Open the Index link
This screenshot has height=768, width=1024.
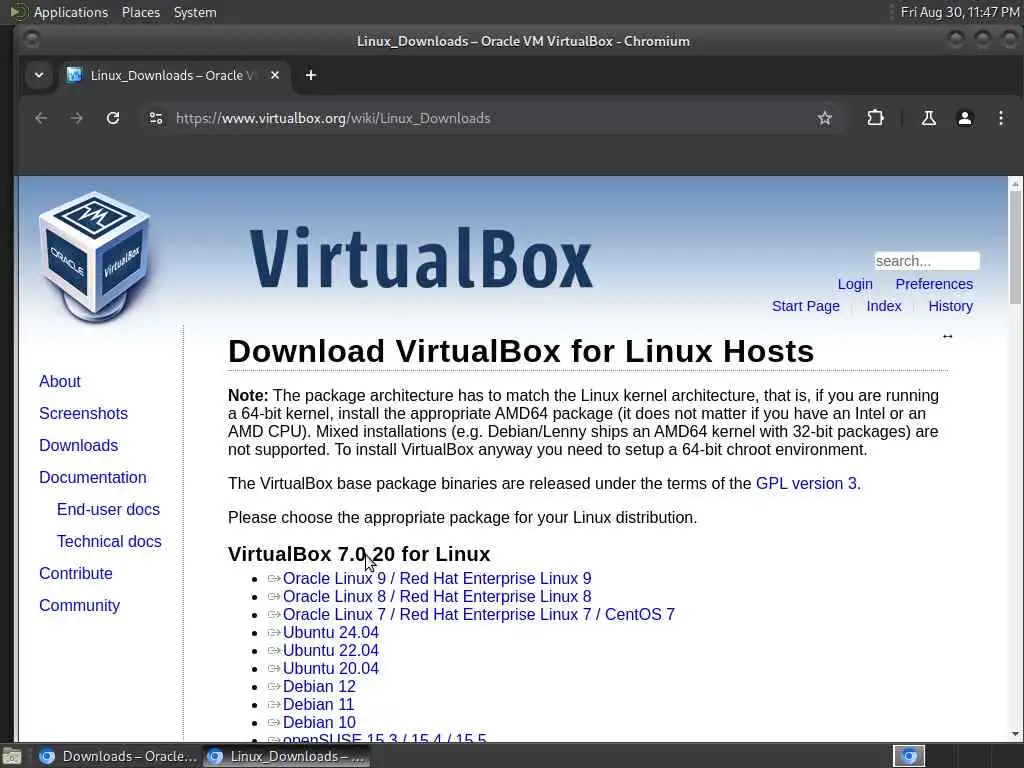pos(884,306)
